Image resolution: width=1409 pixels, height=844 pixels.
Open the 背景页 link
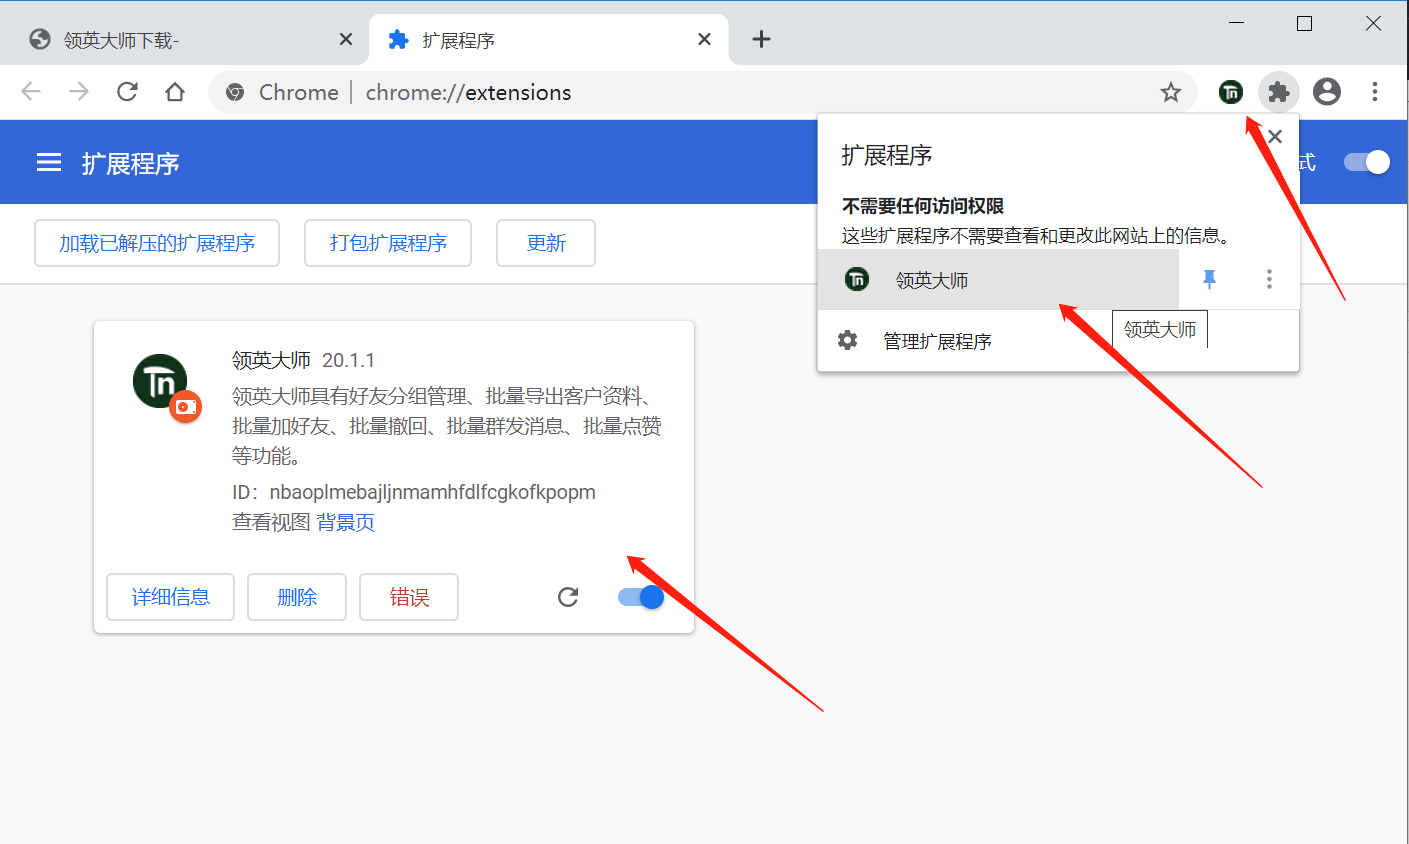(346, 522)
